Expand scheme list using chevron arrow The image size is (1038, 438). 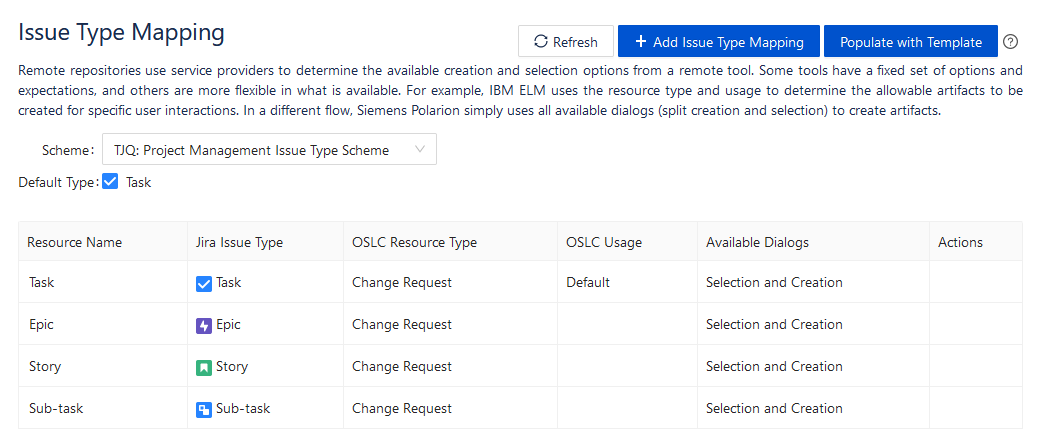click(x=420, y=150)
